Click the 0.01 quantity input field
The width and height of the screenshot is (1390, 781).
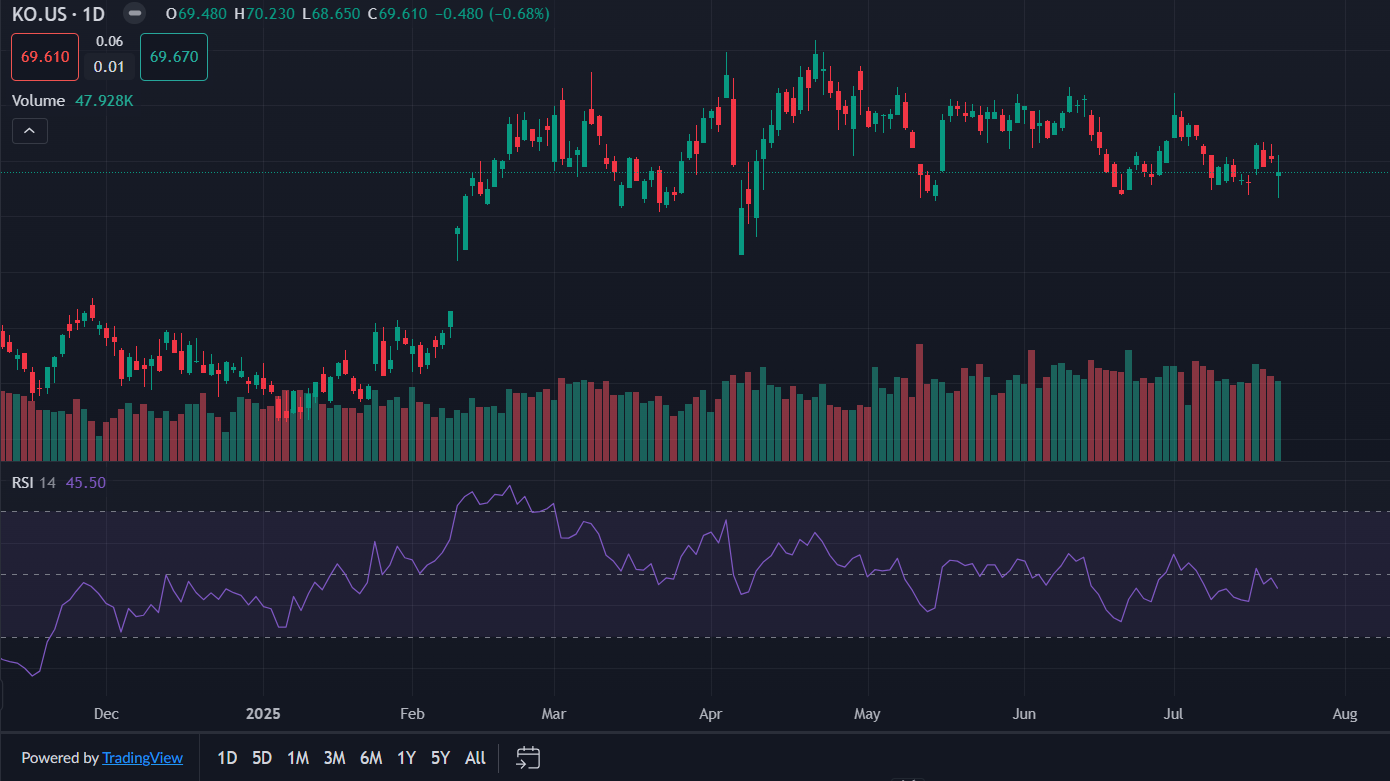coord(109,67)
